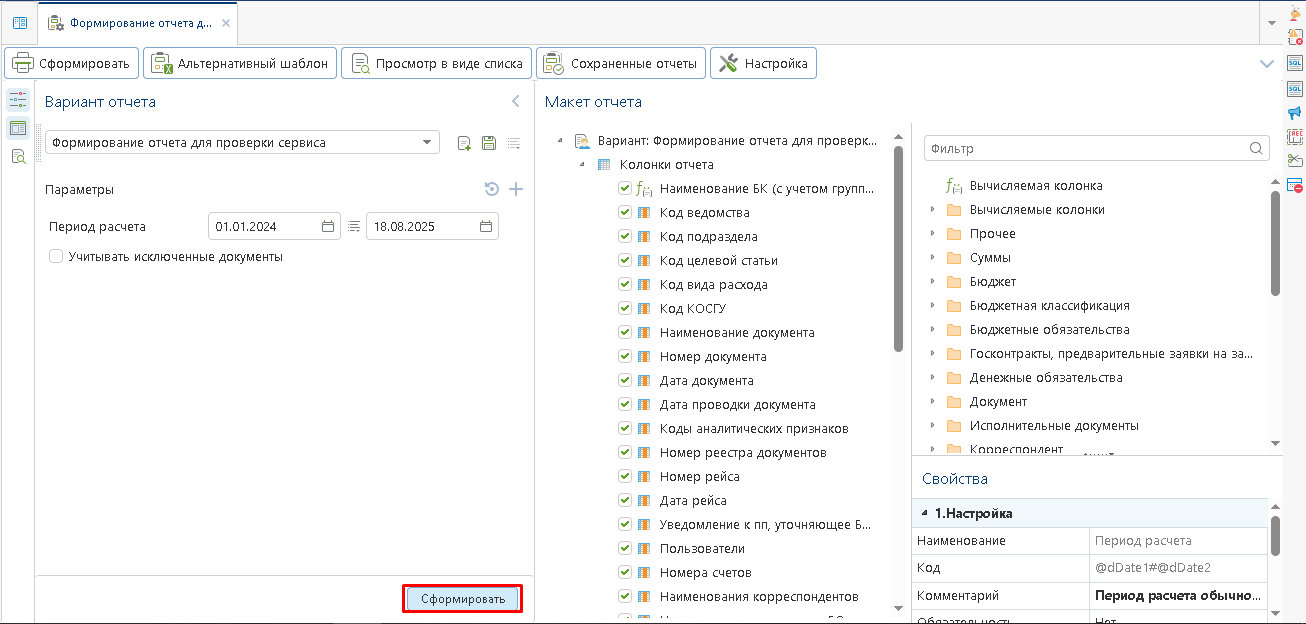Click the second SQL icon in right sidebar
Screen dimensions: 1306x624
[1295, 88]
